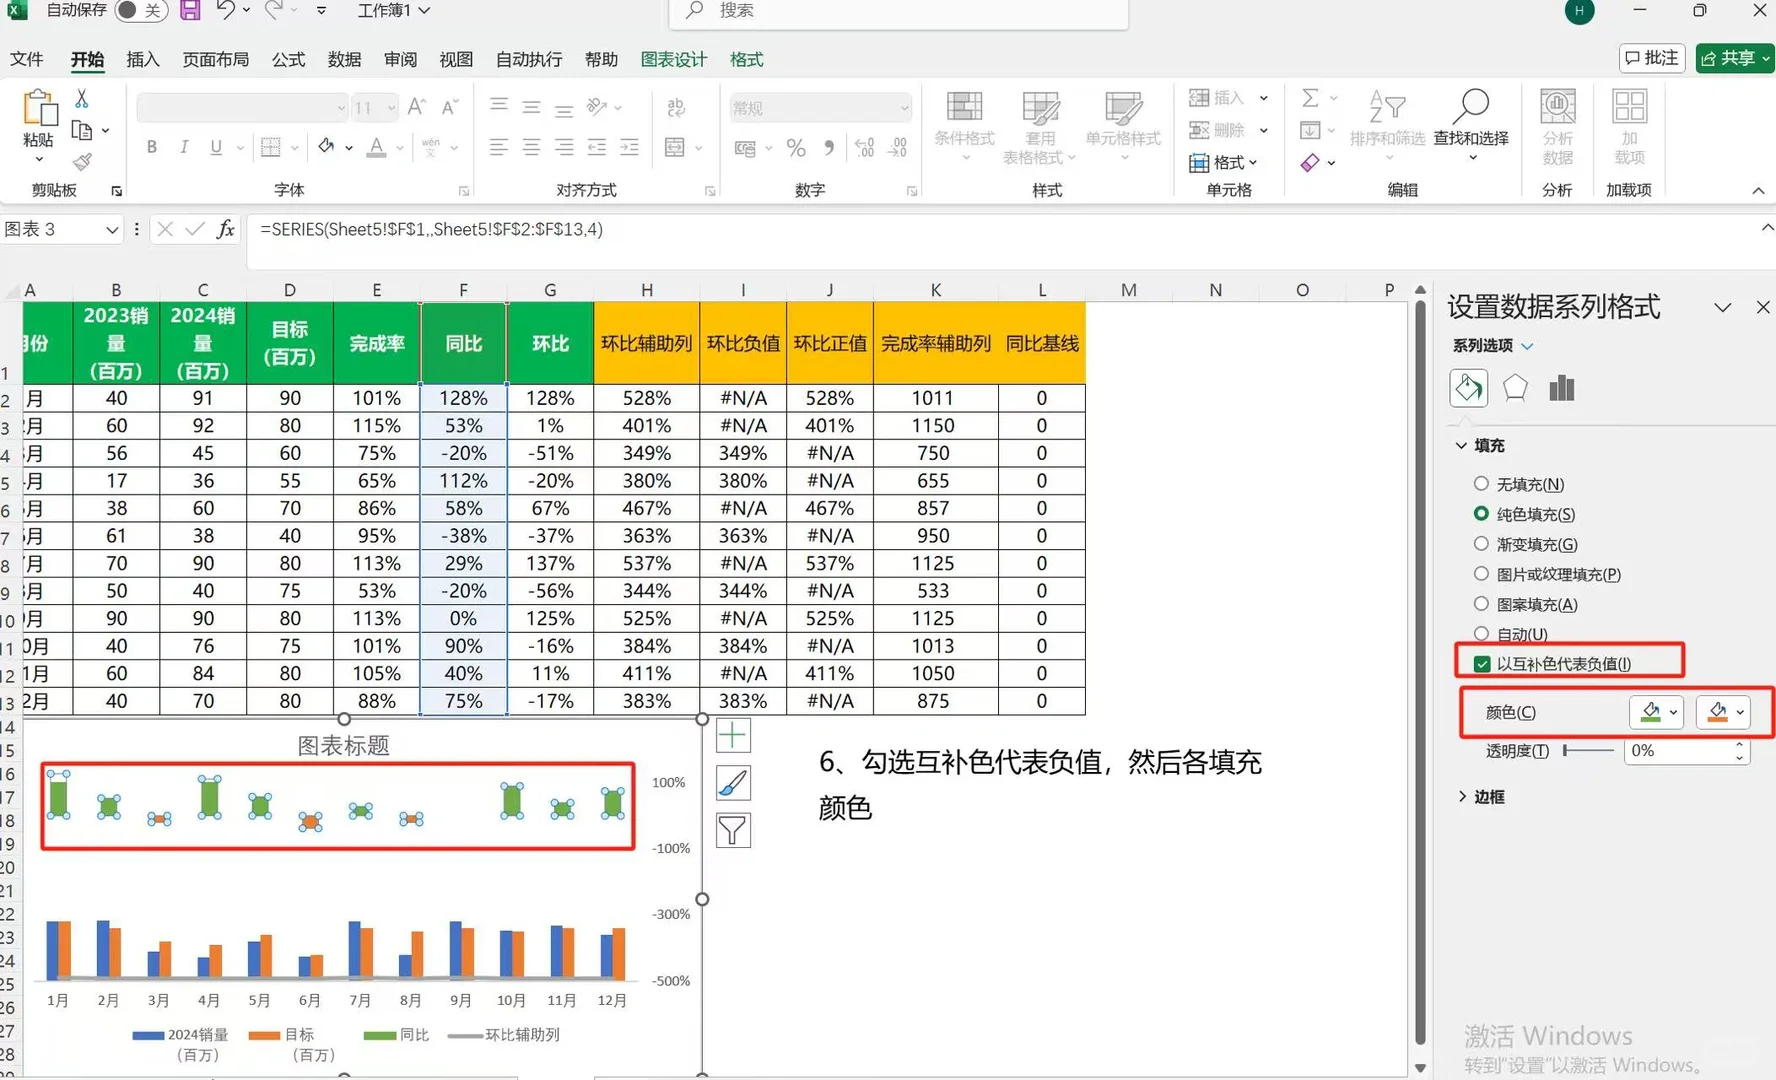1776x1080 pixels.
Task: Collapse the Fill section
Action: click(x=1462, y=445)
